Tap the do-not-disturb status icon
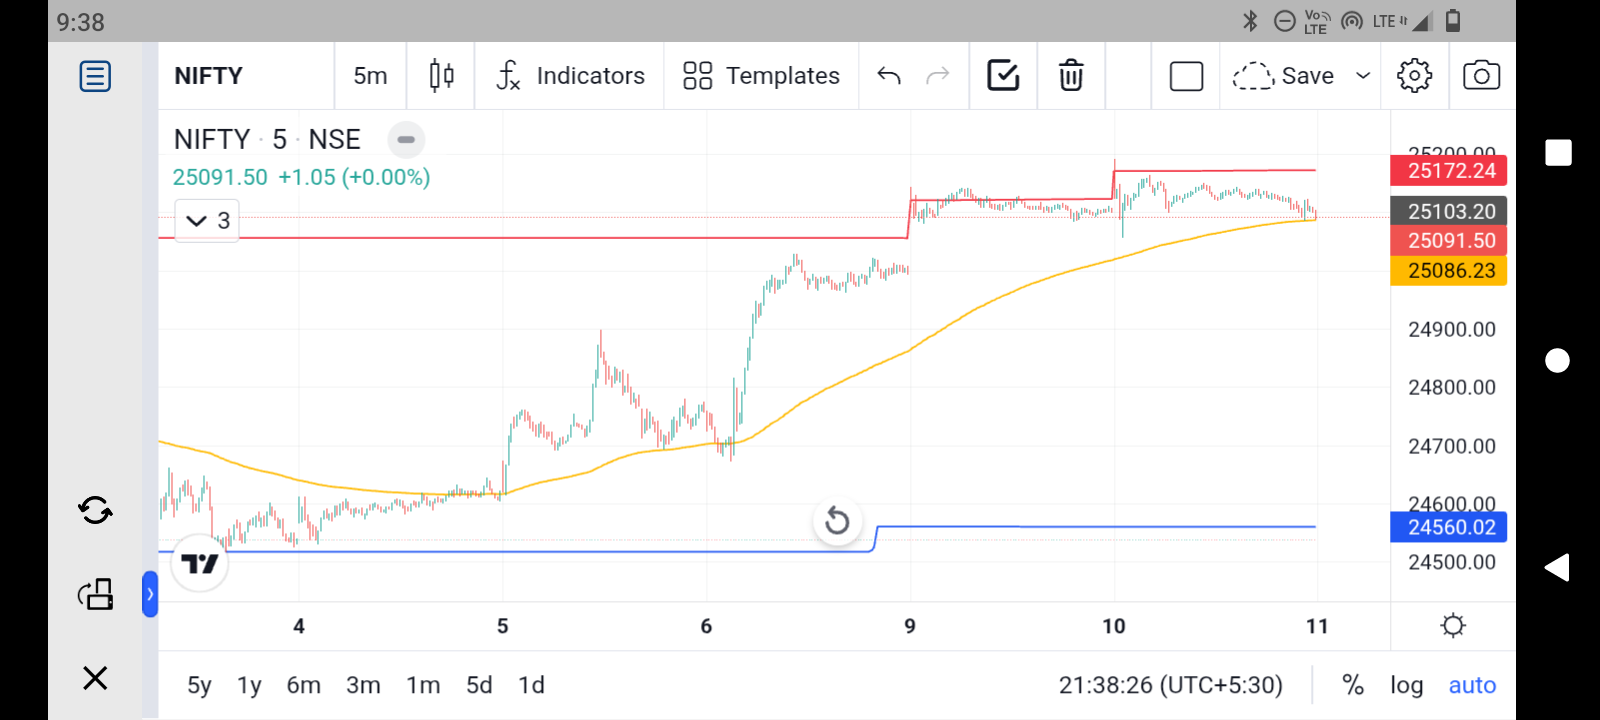The image size is (1600, 720). click(x=1285, y=21)
